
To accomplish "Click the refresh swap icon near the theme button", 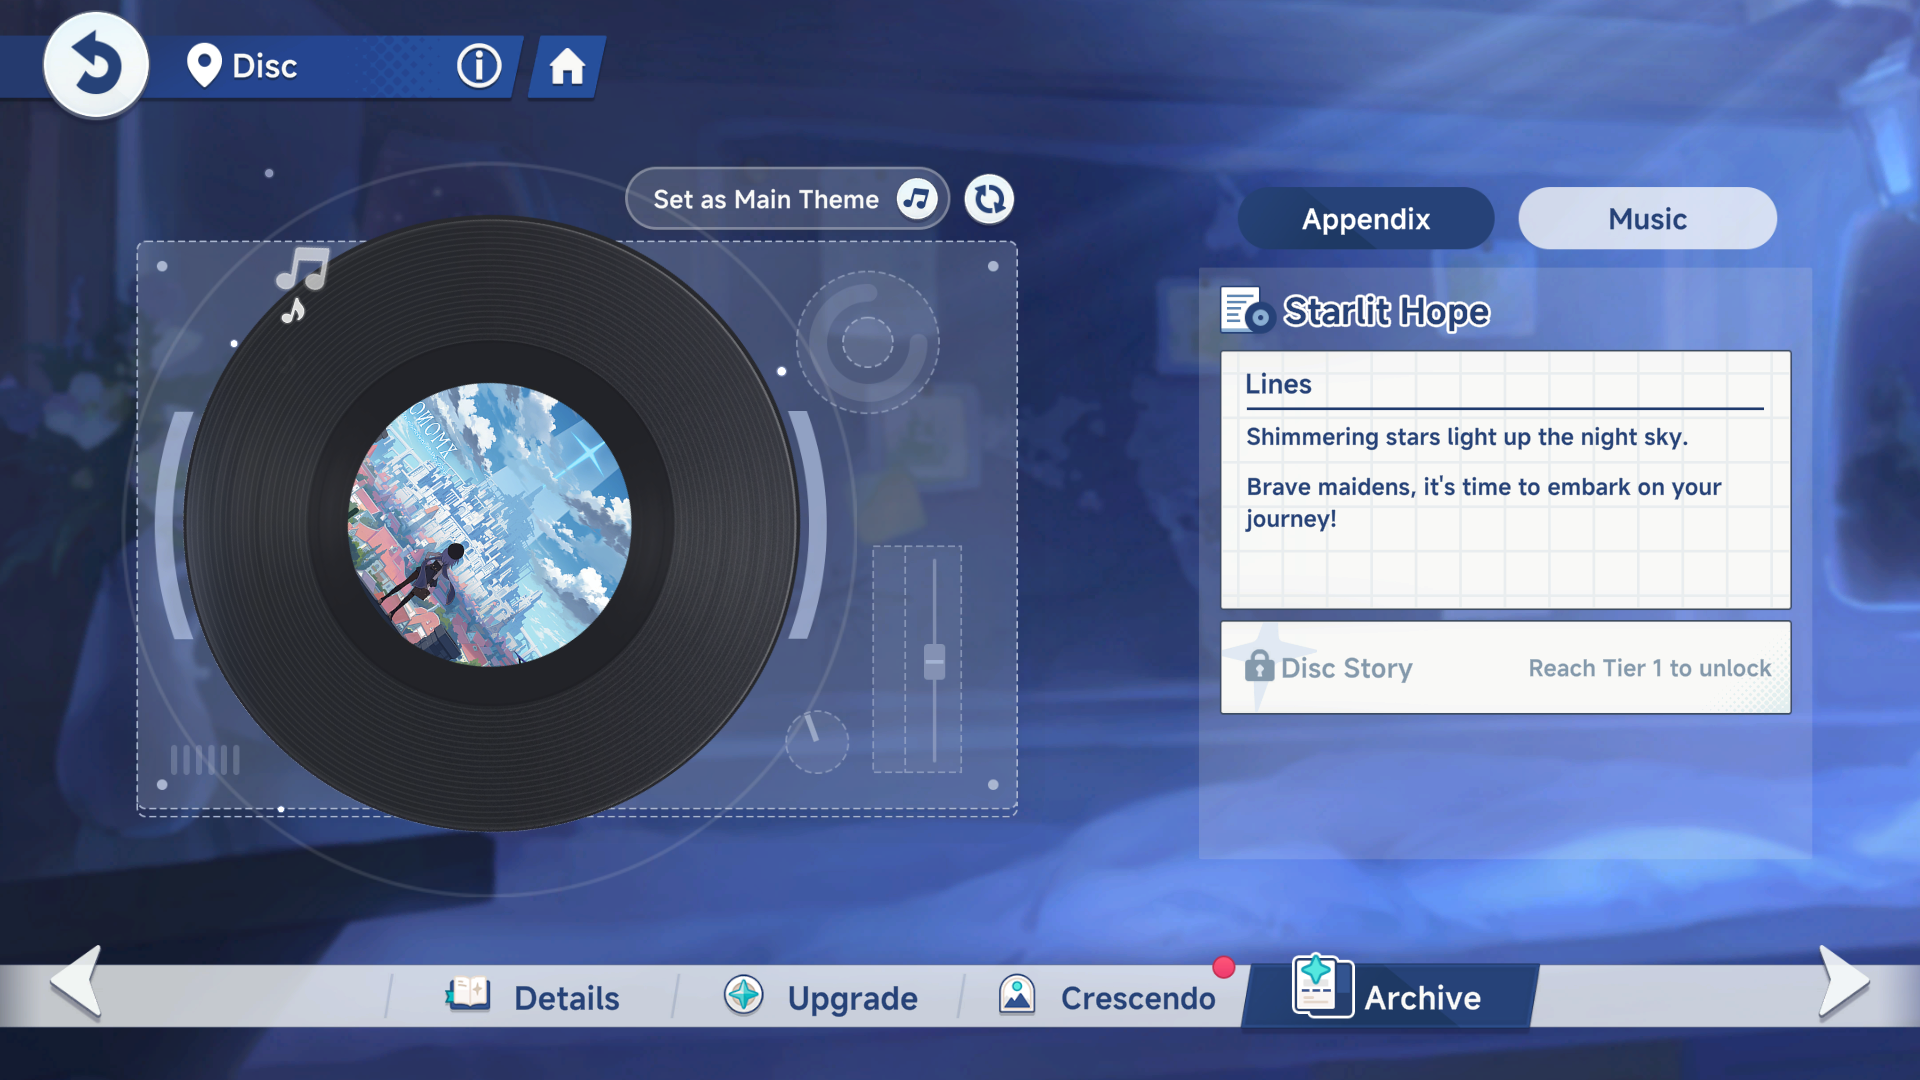I will (989, 199).
